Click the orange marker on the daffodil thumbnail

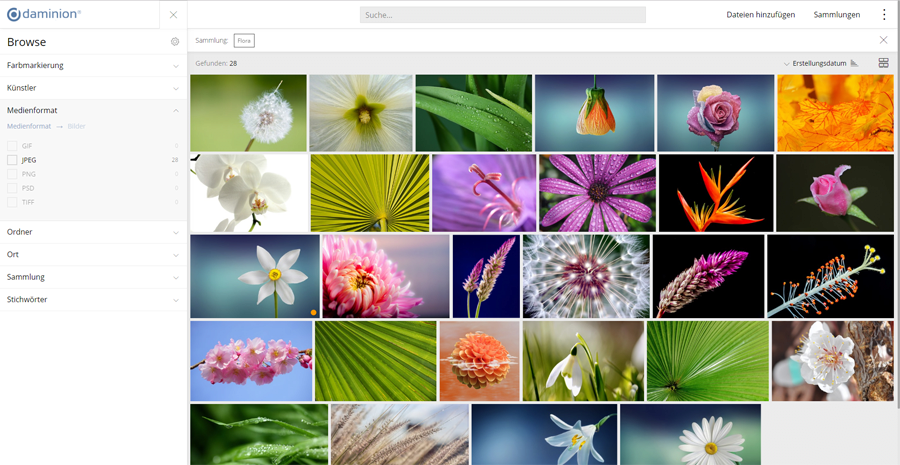(313, 313)
